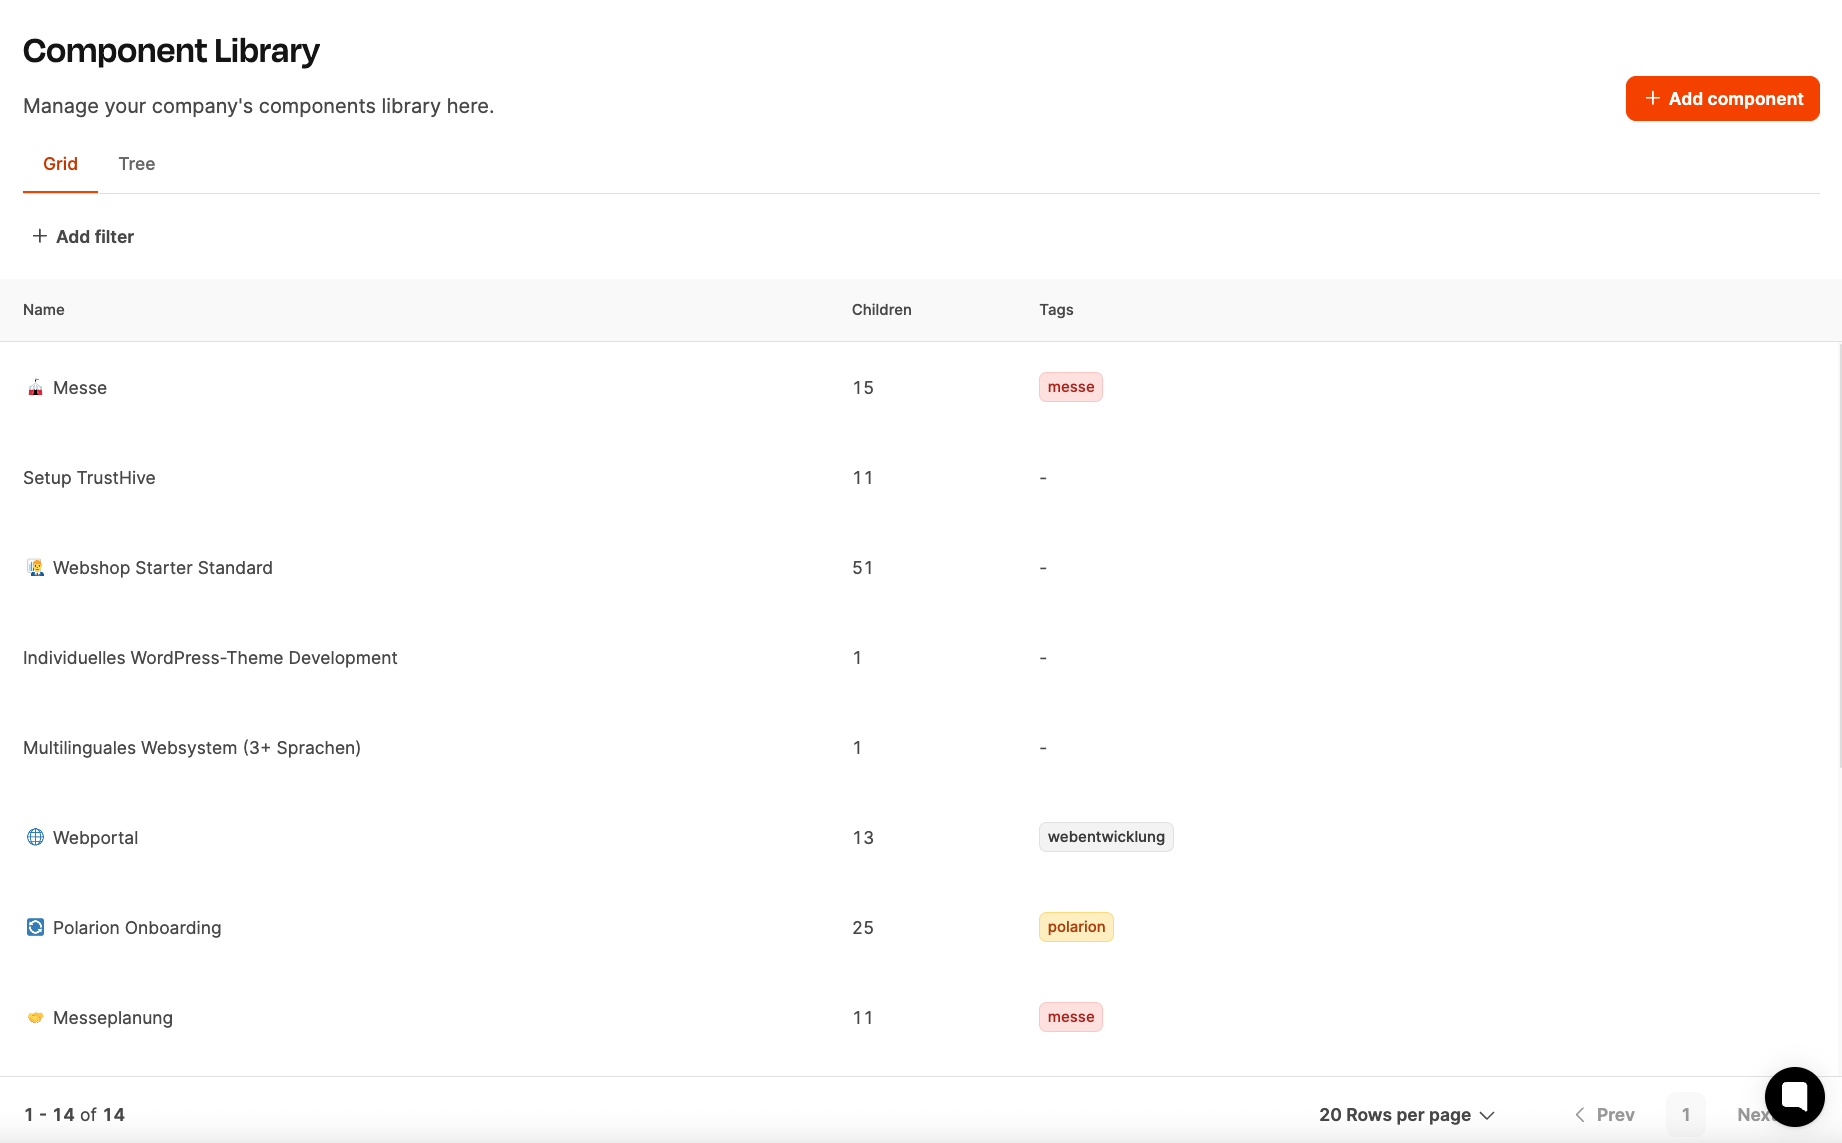The height and width of the screenshot is (1143, 1842).
Task: Click the polarion tag badge
Action: click(1076, 927)
